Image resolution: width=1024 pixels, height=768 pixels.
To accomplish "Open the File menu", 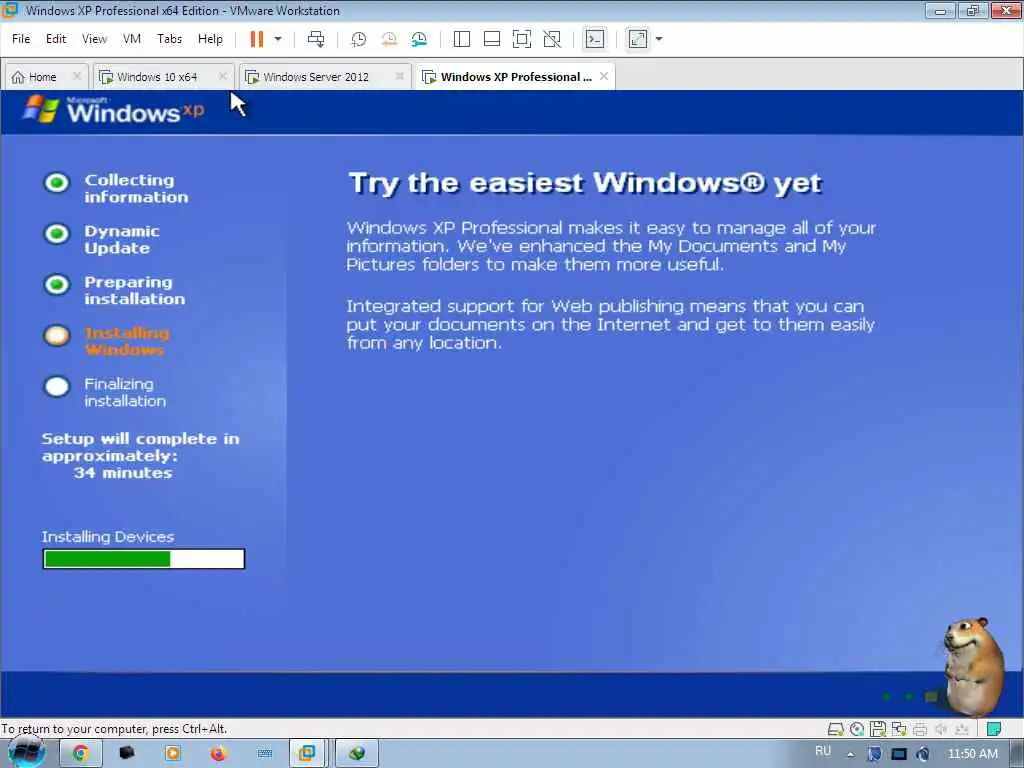I will tap(21, 39).
